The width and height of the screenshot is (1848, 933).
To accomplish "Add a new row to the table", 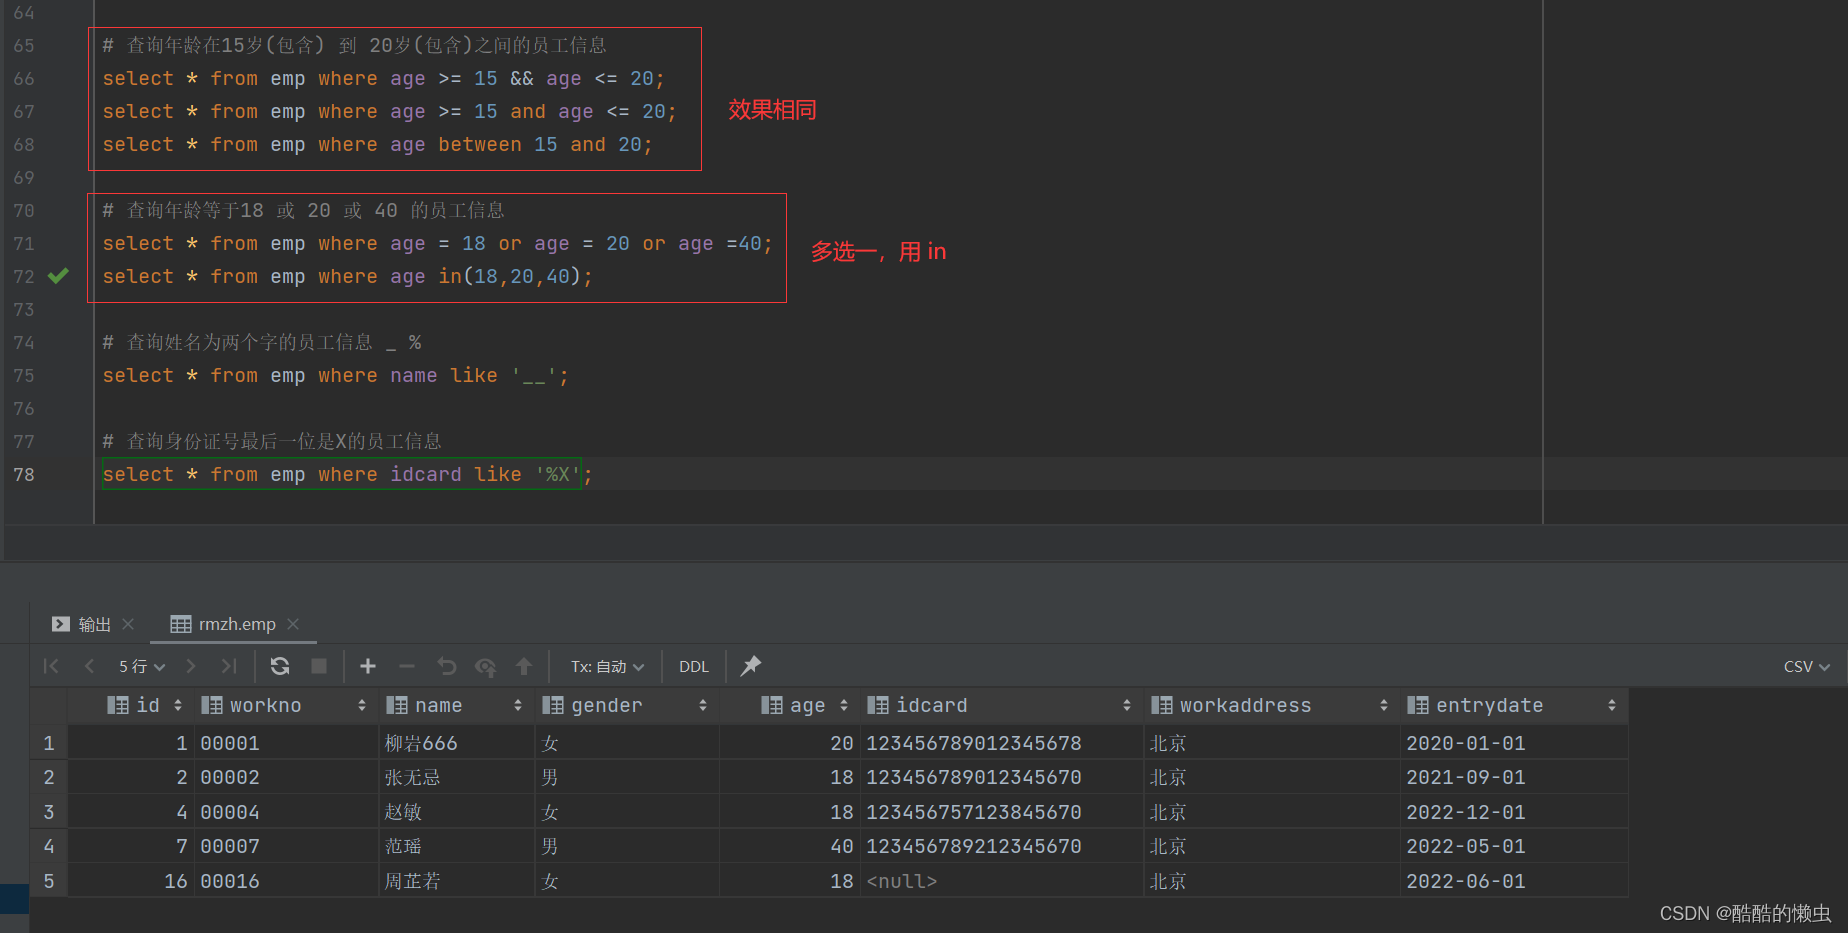I will (x=368, y=666).
